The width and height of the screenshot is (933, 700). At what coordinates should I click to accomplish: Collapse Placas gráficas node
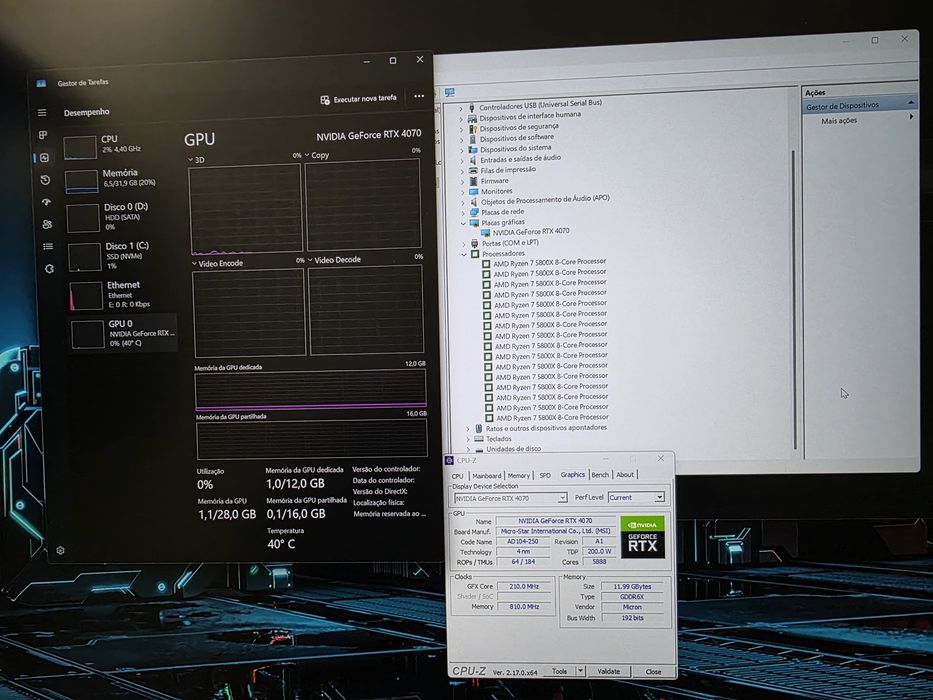[x=464, y=224]
